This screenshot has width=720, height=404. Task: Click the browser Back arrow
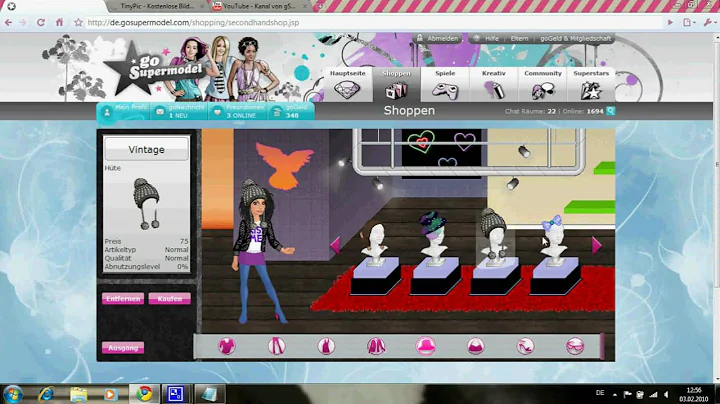point(9,22)
